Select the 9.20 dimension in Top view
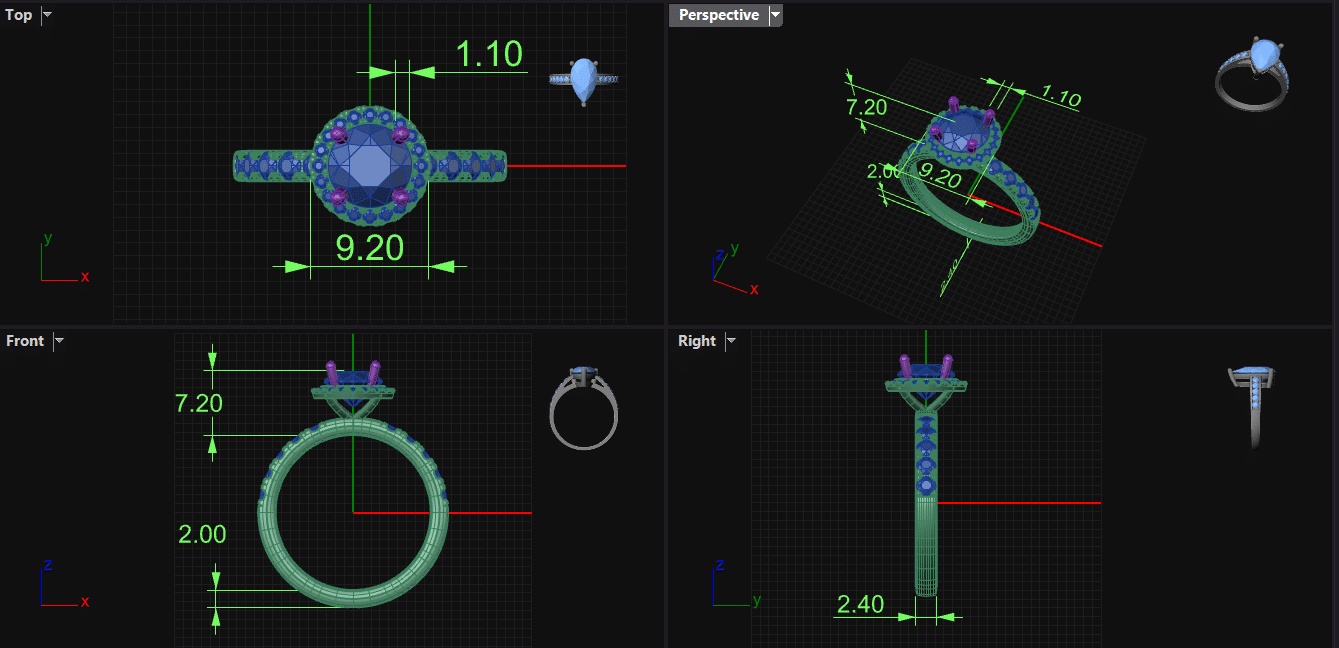This screenshot has width=1339, height=648. (369, 248)
